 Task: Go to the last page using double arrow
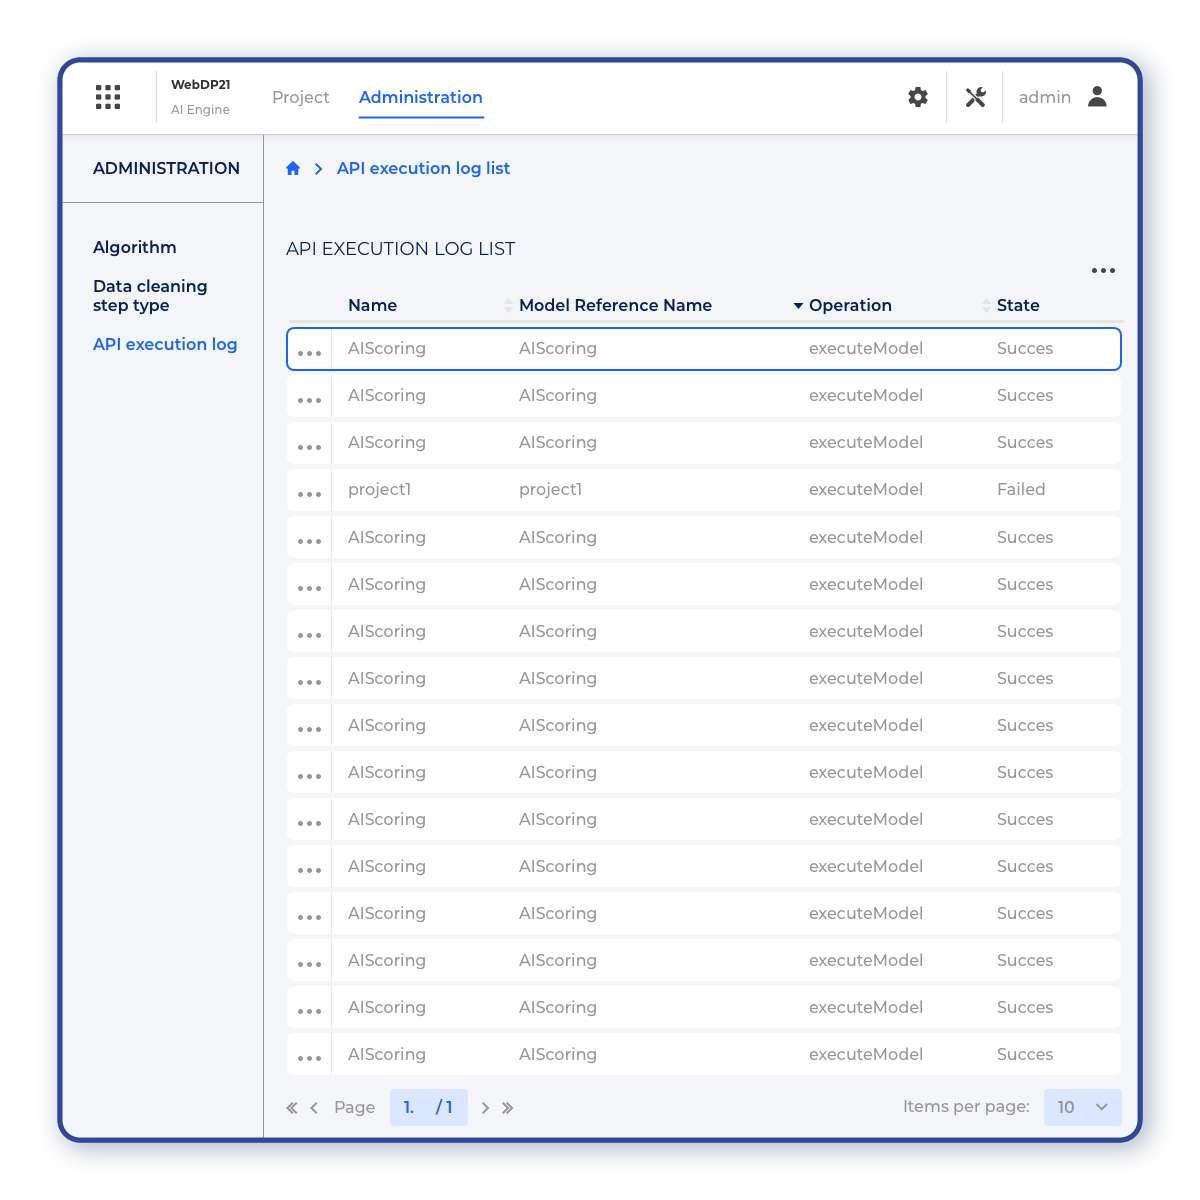pos(508,1108)
